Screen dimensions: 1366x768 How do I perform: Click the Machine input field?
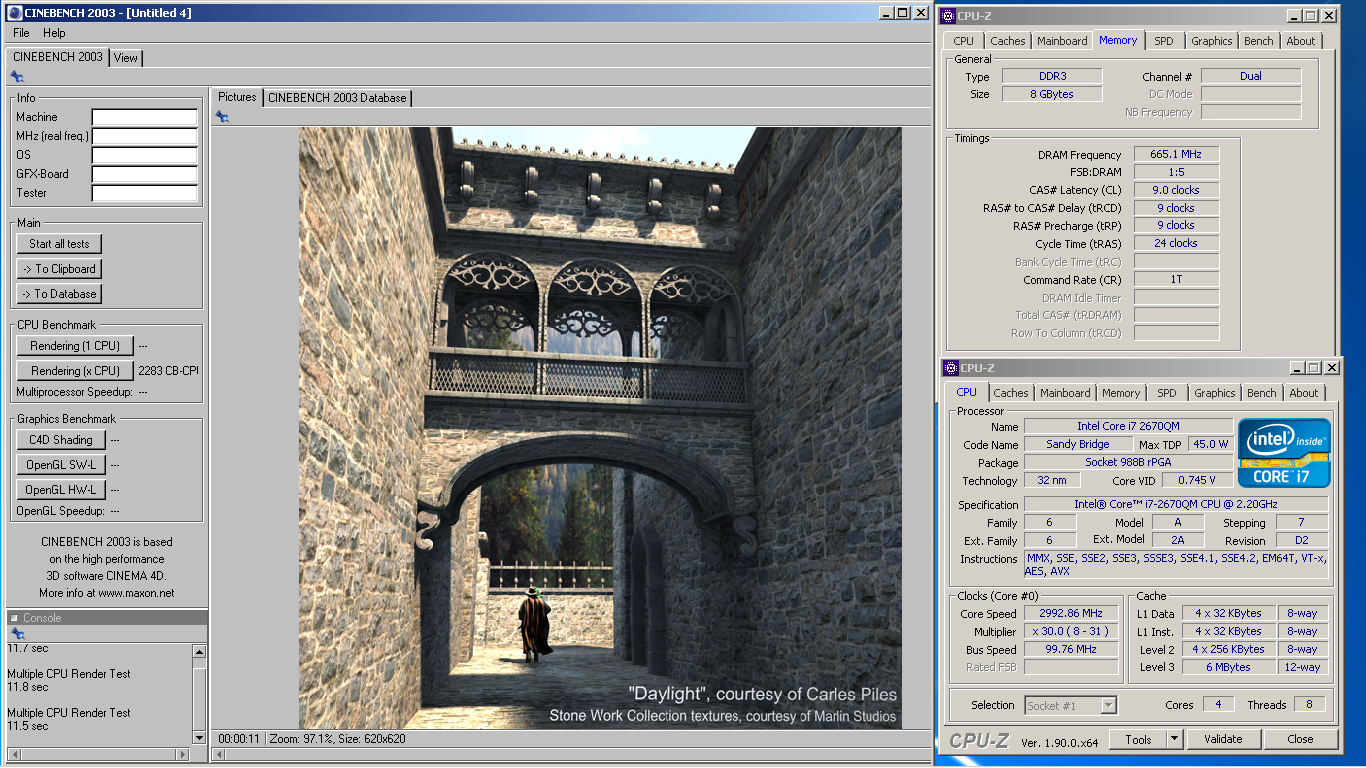145,117
